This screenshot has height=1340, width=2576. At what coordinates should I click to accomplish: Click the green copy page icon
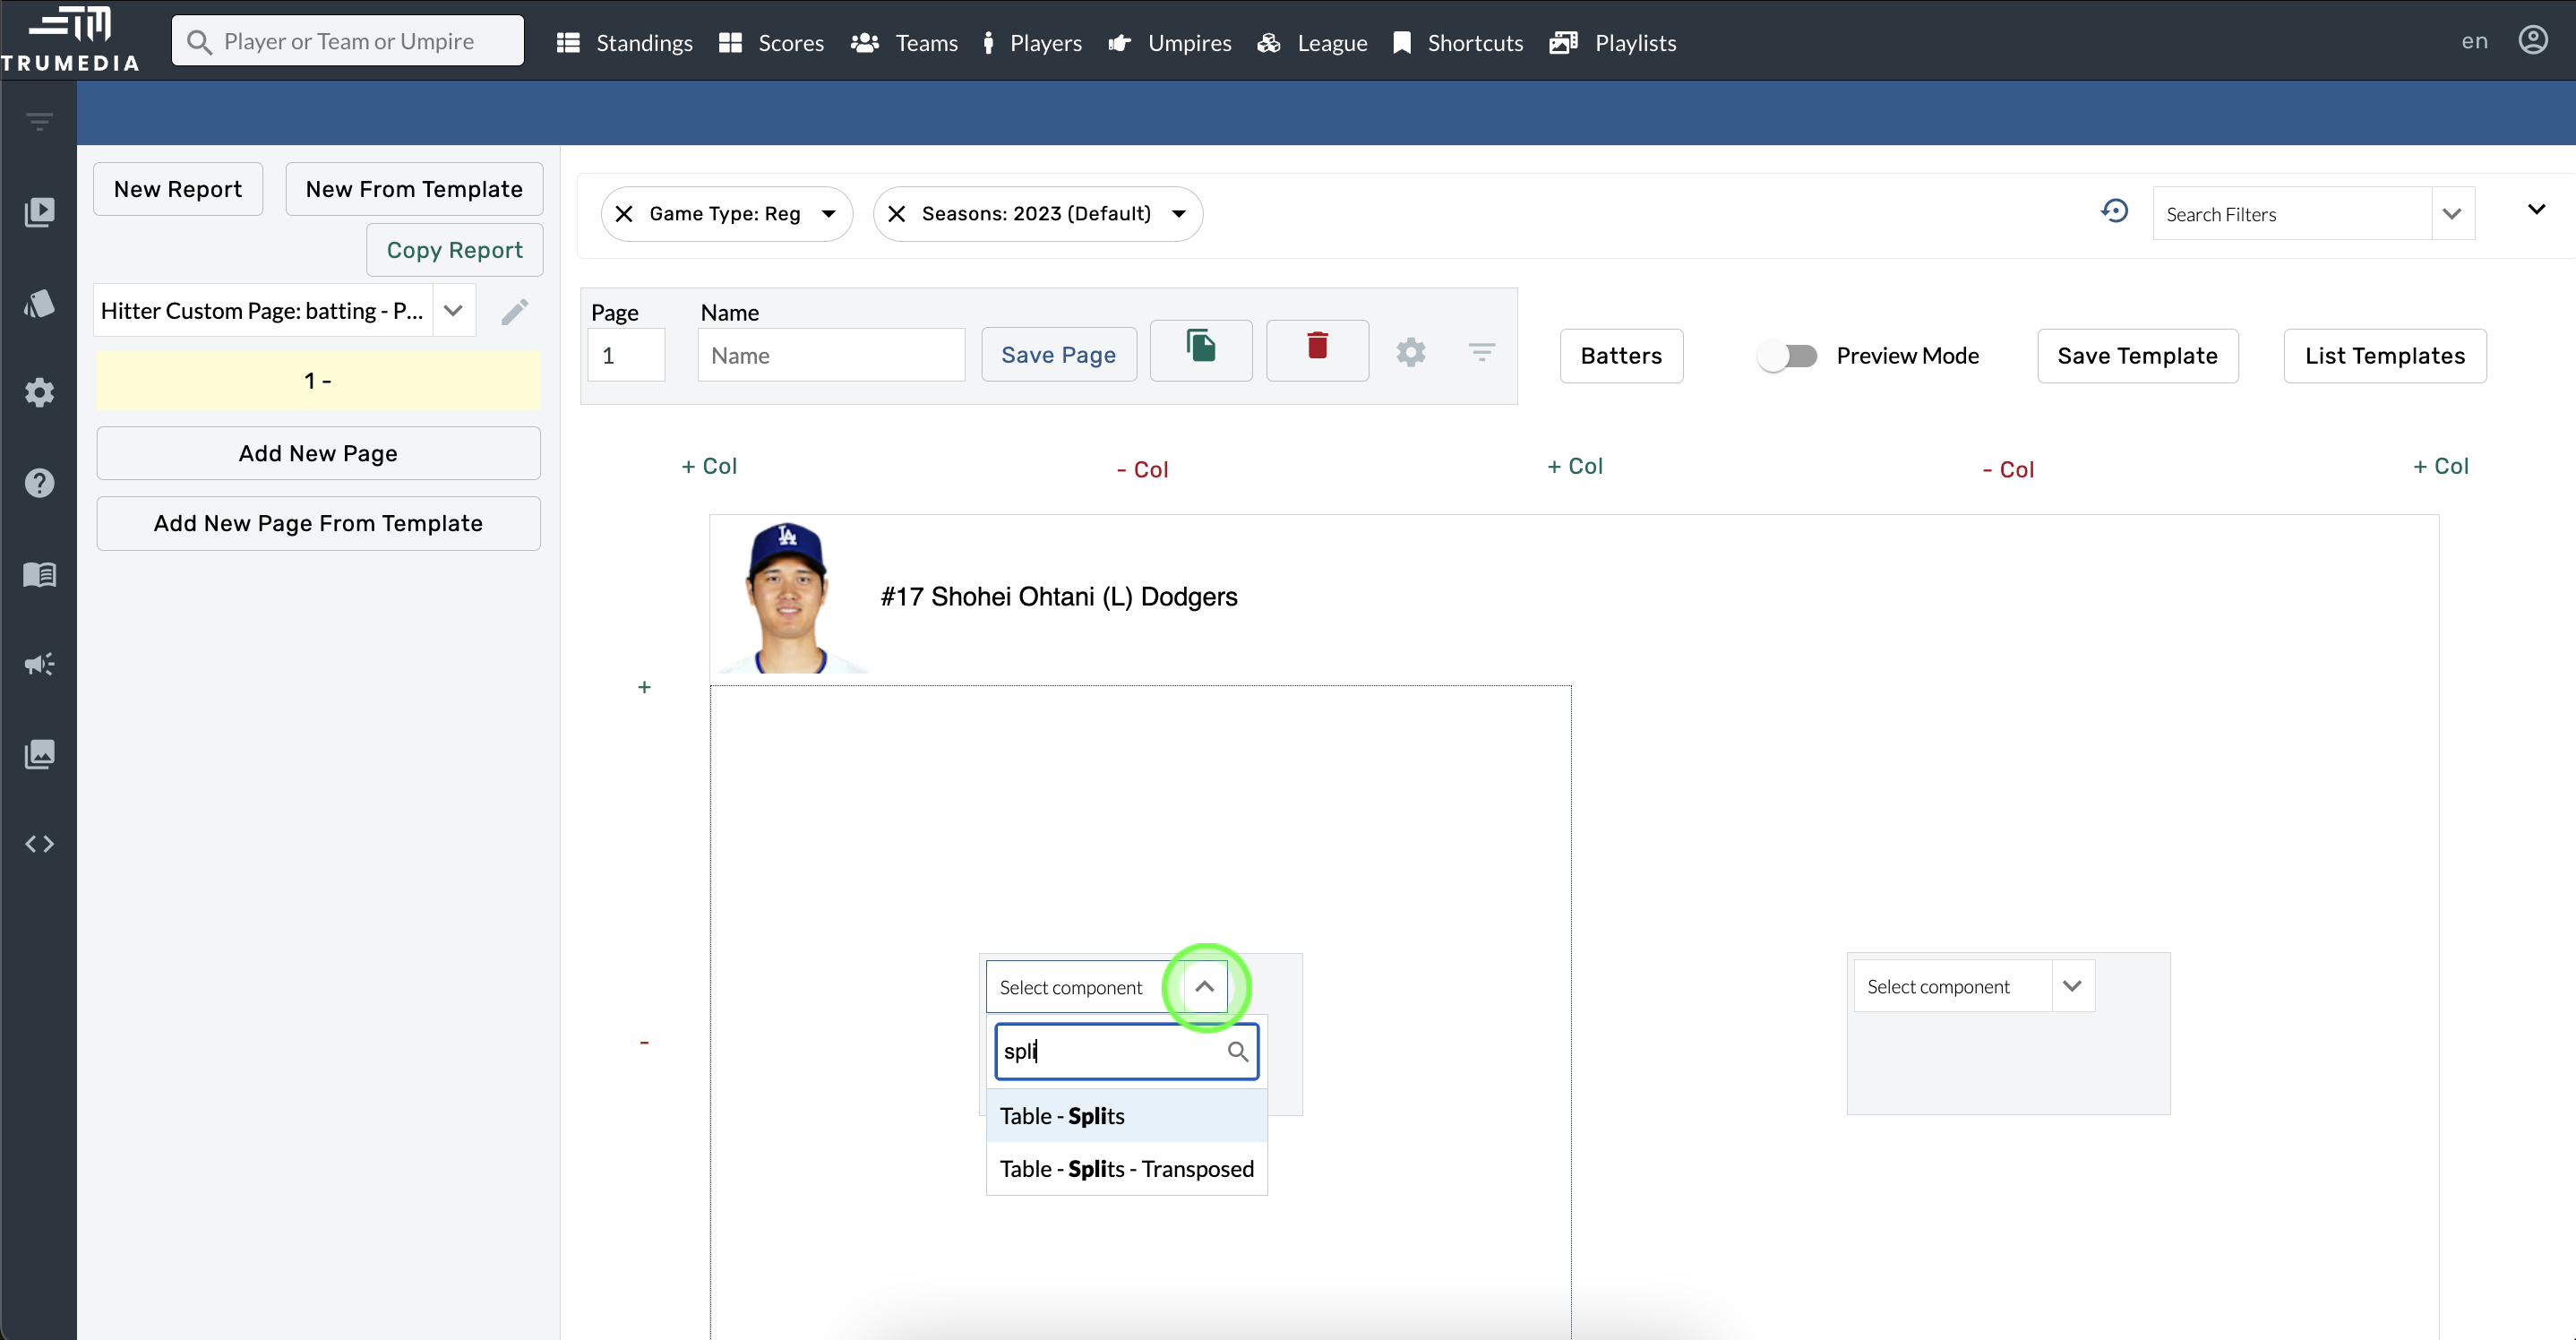(1200, 347)
